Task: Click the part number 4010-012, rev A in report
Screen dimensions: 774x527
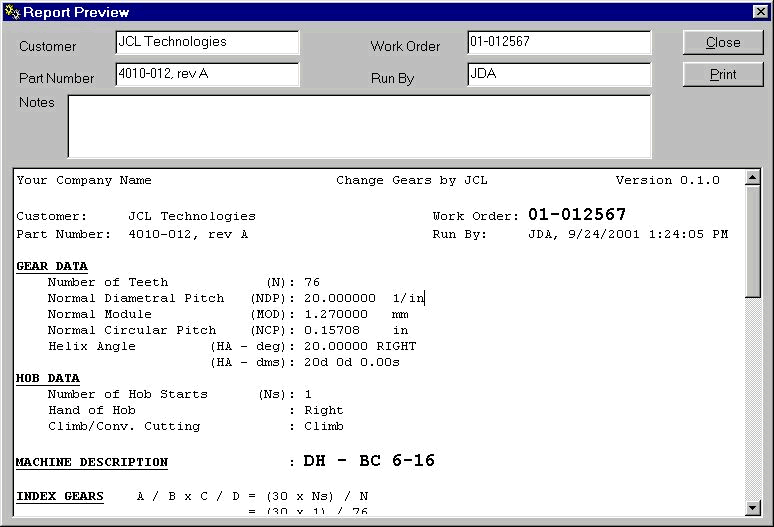Action: [x=188, y=234]
